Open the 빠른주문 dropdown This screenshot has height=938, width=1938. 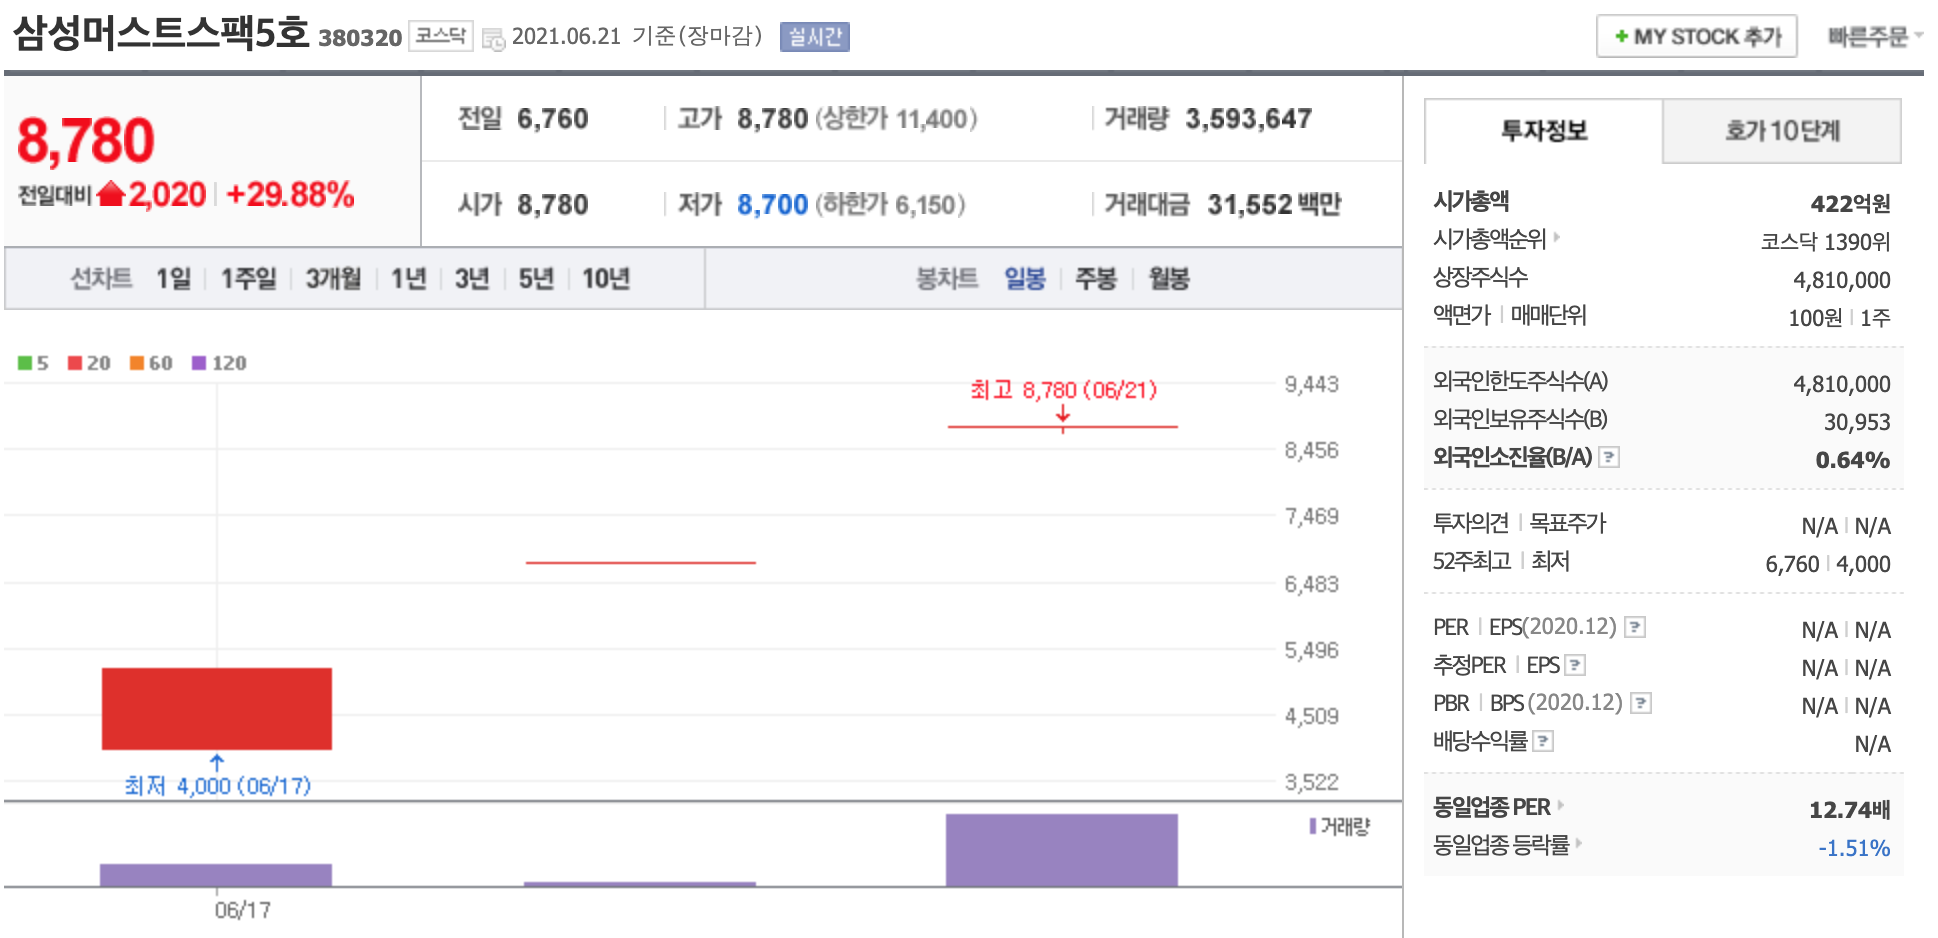pos(1875,37)
